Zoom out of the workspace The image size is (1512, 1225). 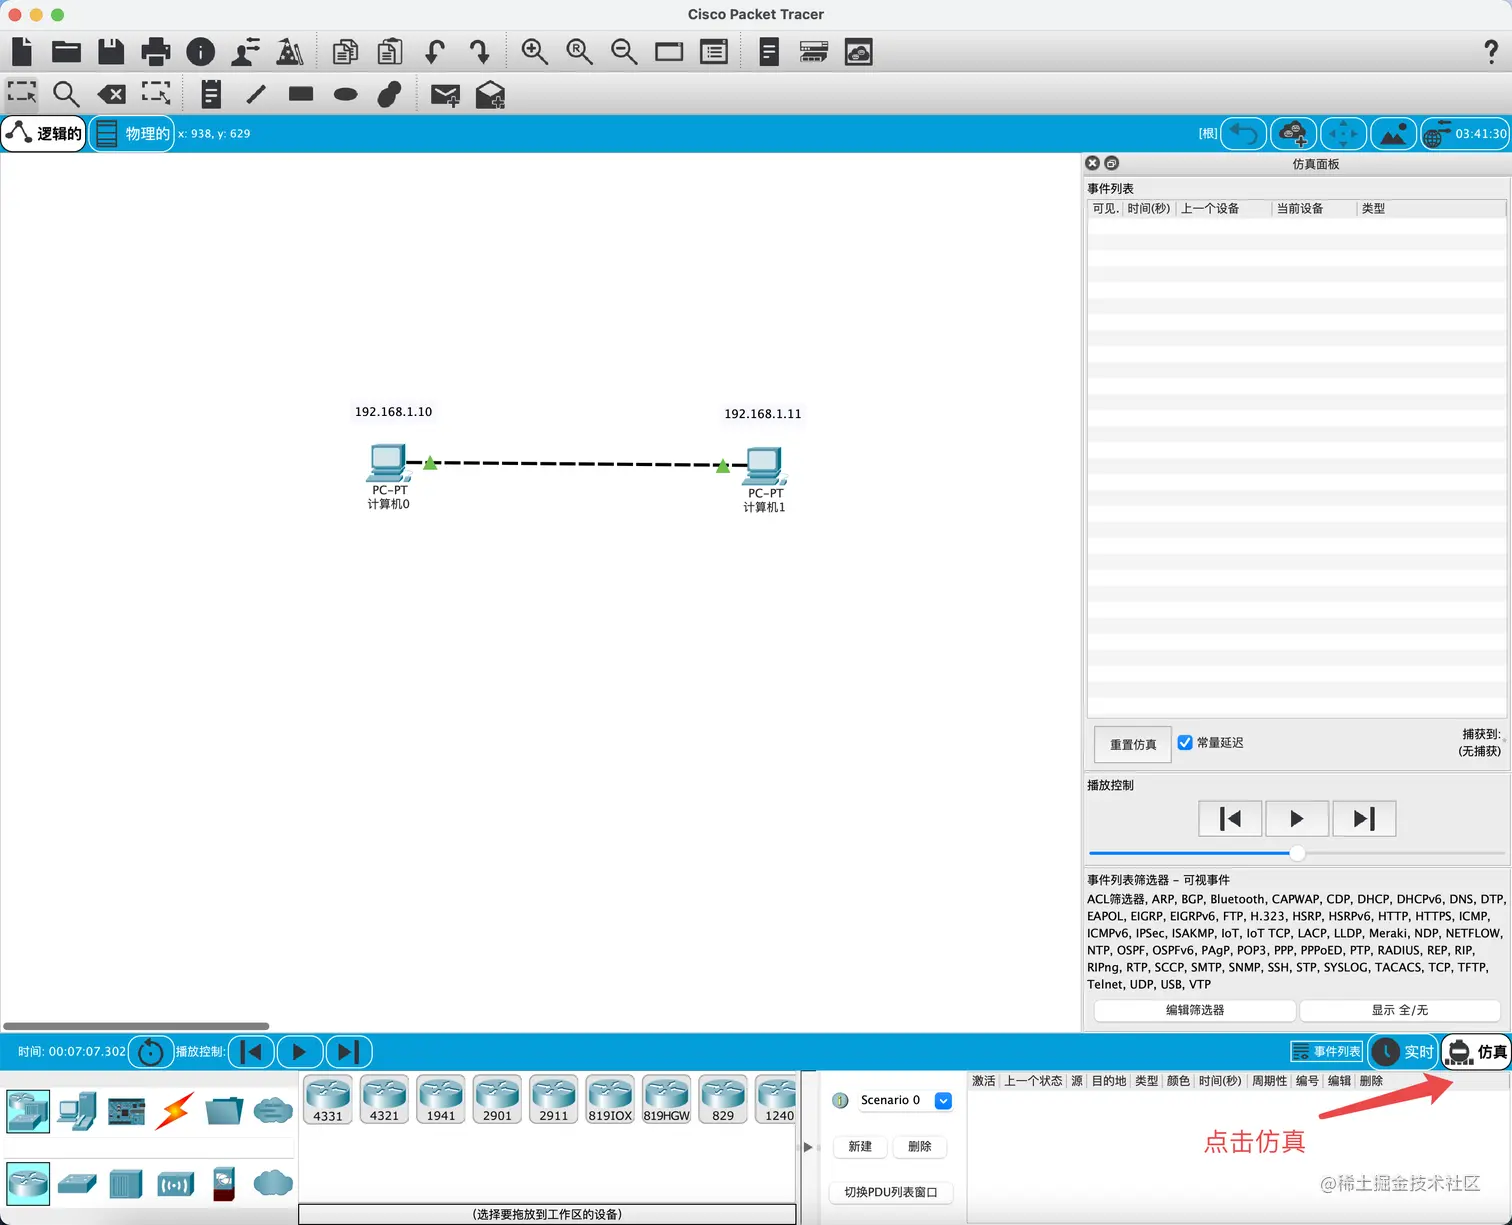624,52
